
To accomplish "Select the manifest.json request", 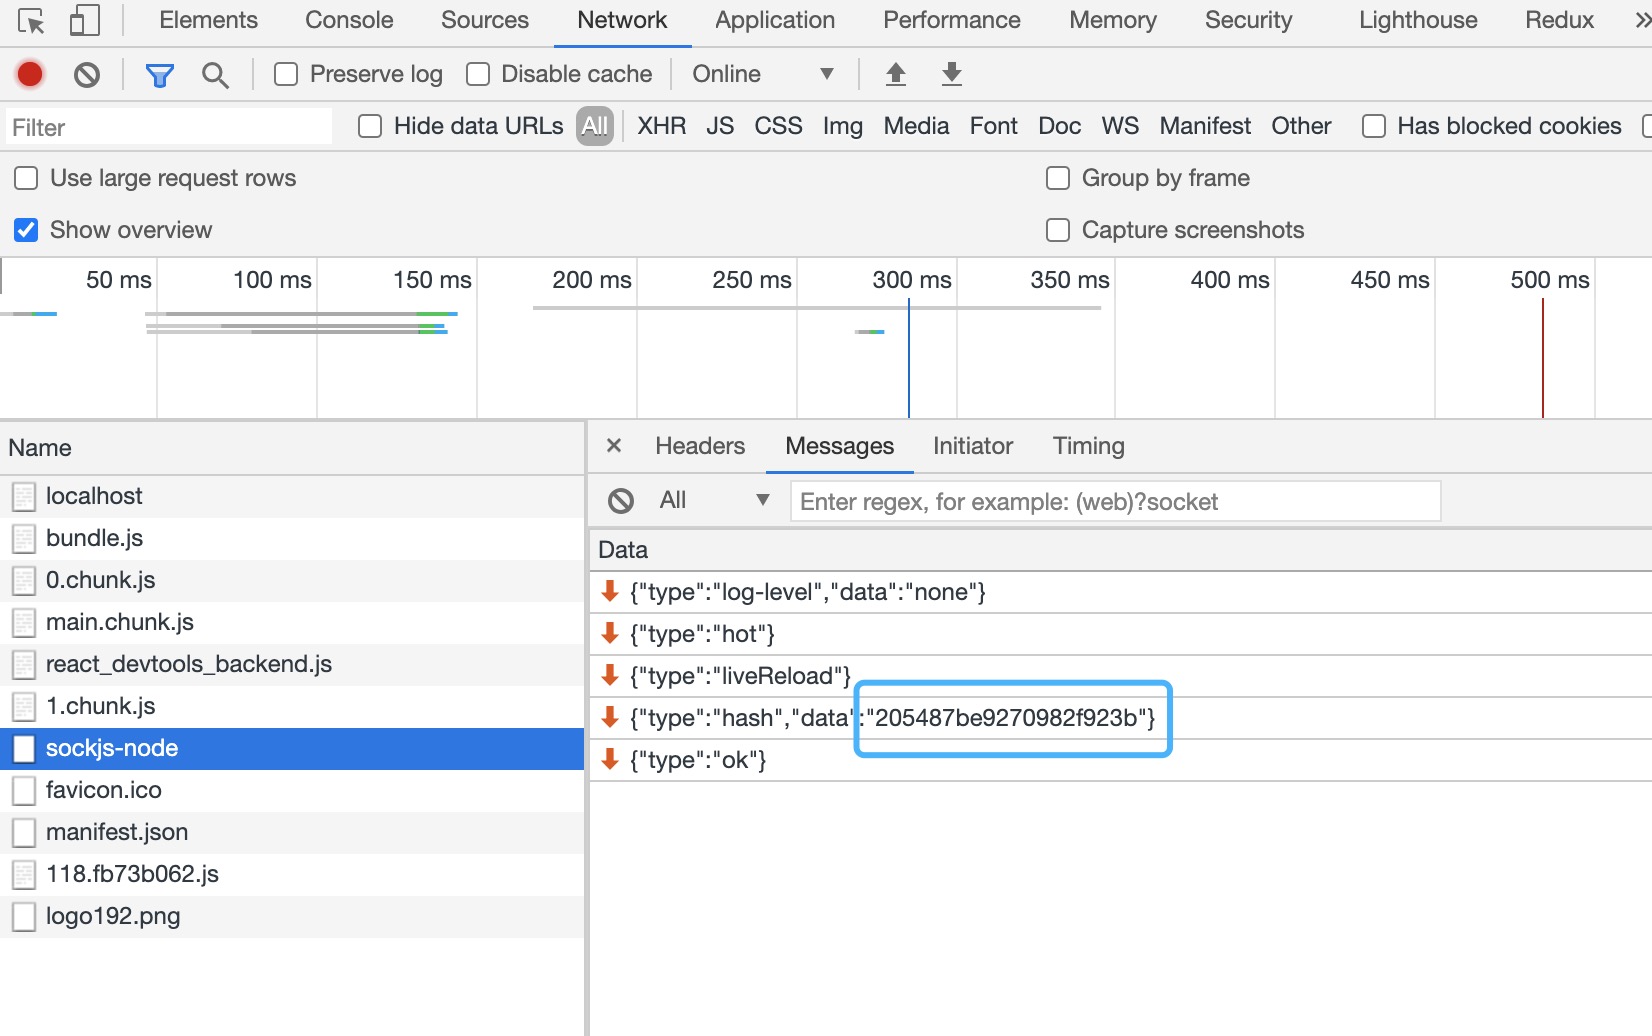I will [292, 832].
